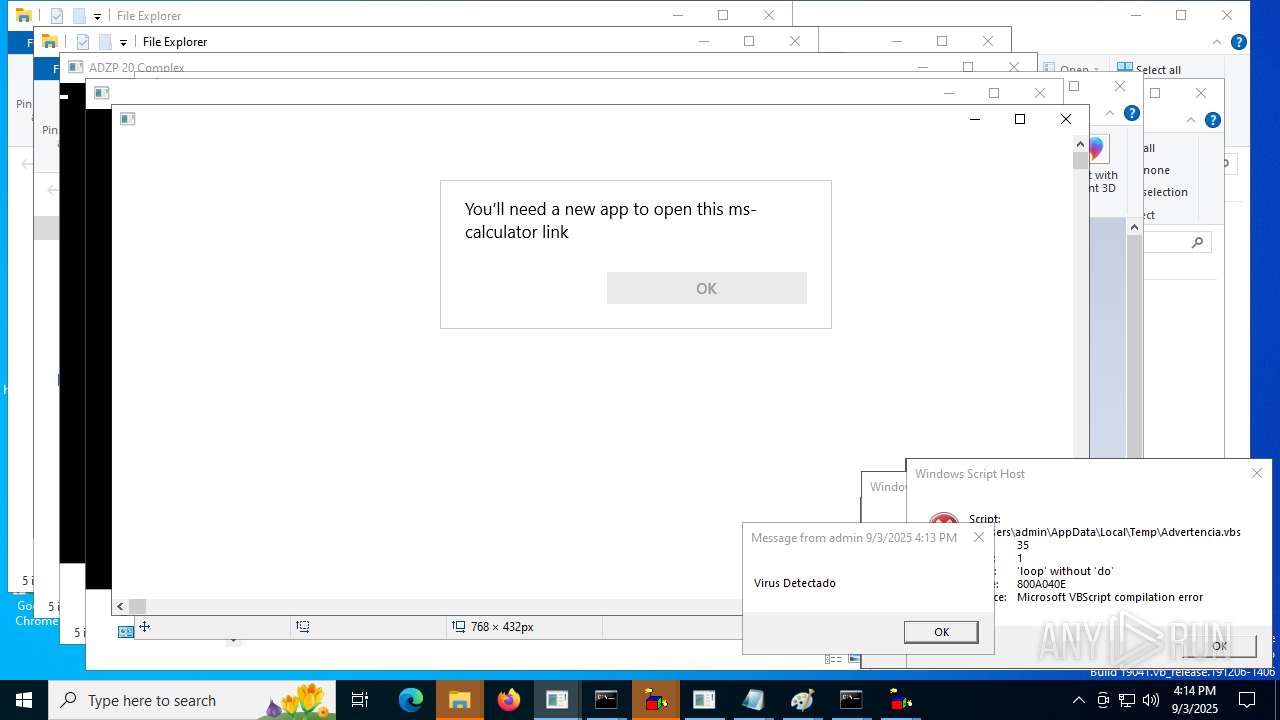
Task: Click the ADZP 20 Complex window icon
Action: click(x=75, y=68)
